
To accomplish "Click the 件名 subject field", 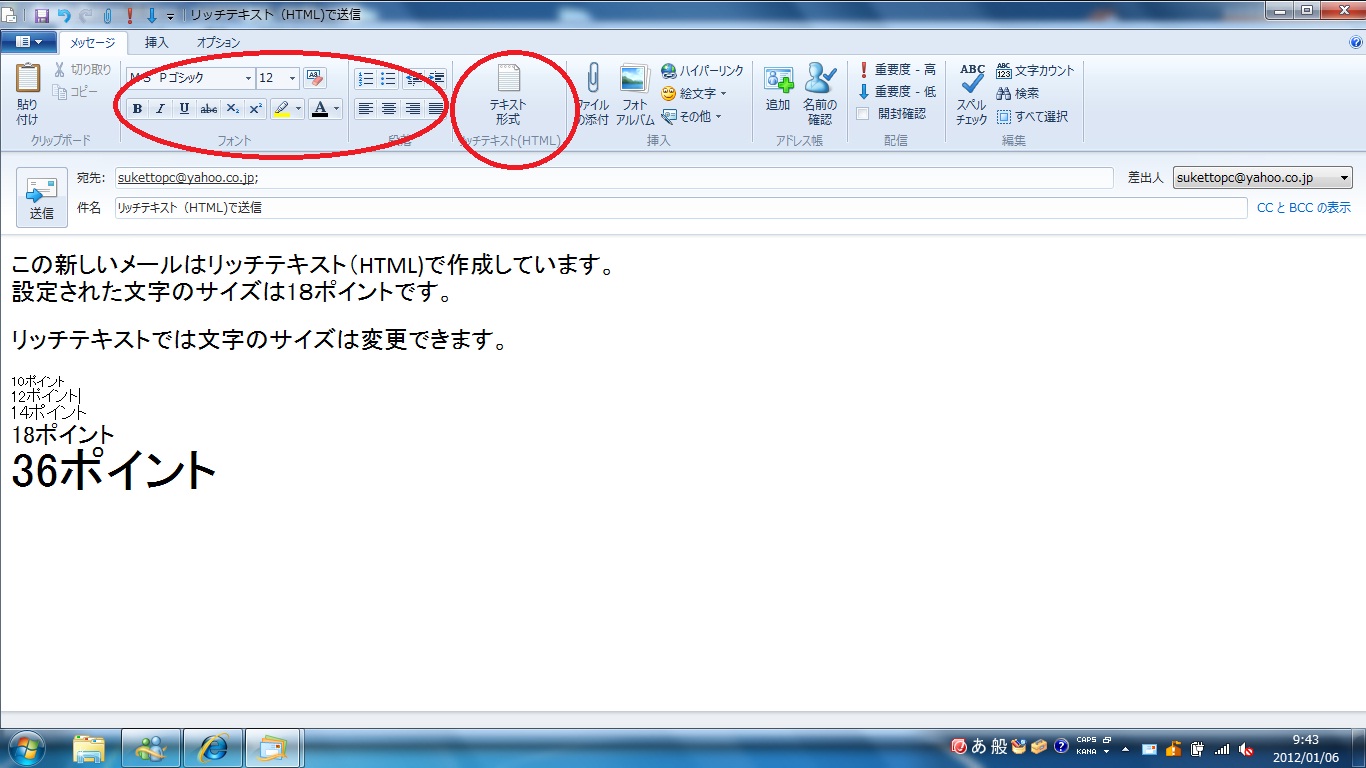I will 681,208.
